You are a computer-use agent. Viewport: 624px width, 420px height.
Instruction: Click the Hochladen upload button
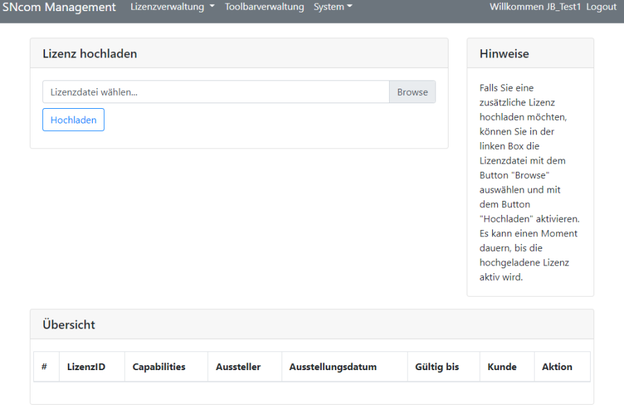[73, 120]
